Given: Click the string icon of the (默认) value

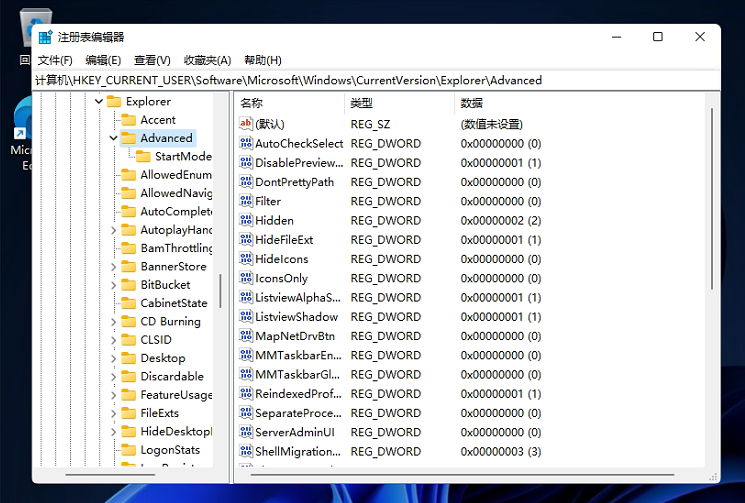Looking at the screenshot, I should [x=246, y=123].
